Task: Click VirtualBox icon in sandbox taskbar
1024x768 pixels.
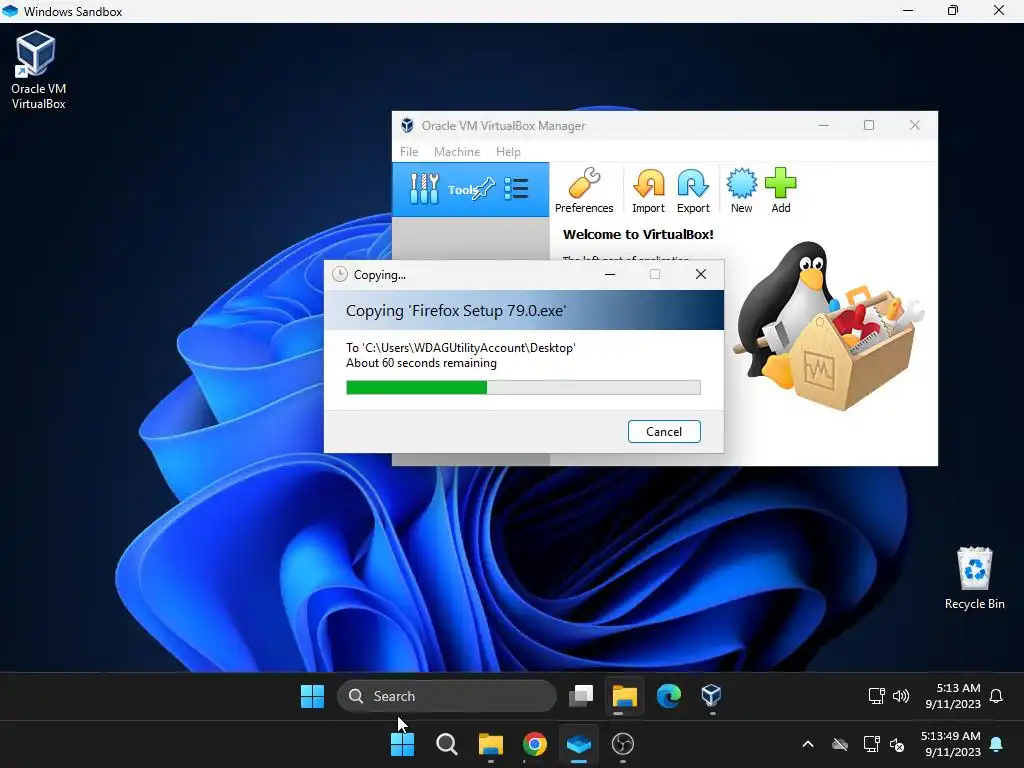Action: [x=711, y=696]
